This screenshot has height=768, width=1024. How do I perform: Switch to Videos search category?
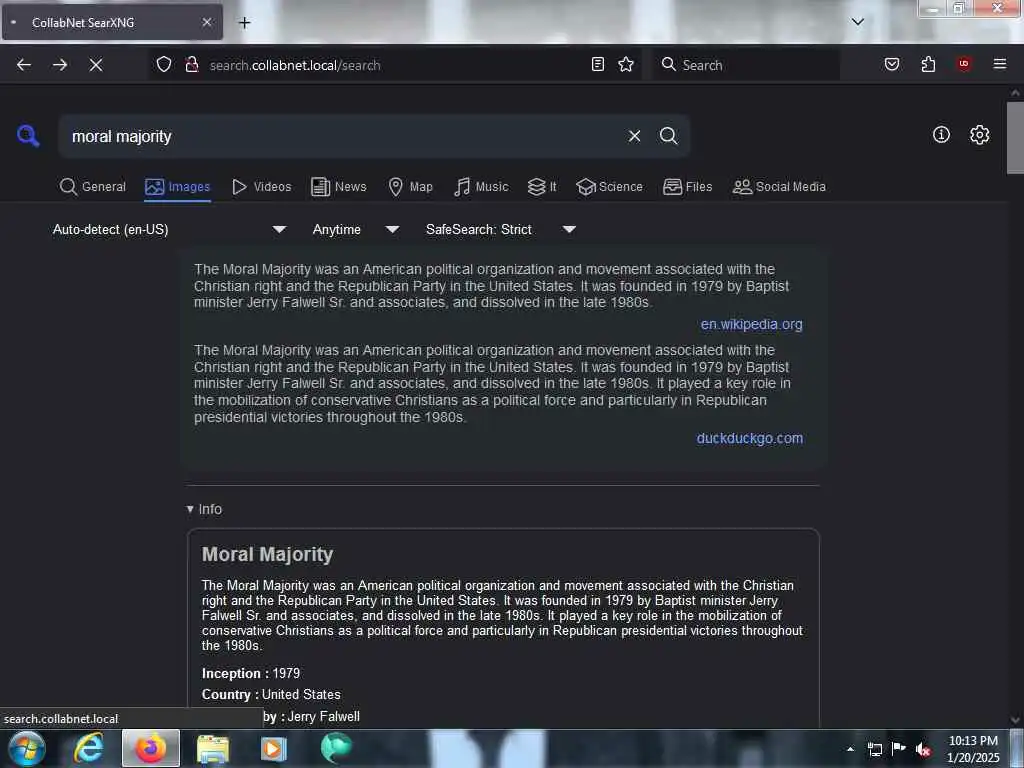(262, 187)
